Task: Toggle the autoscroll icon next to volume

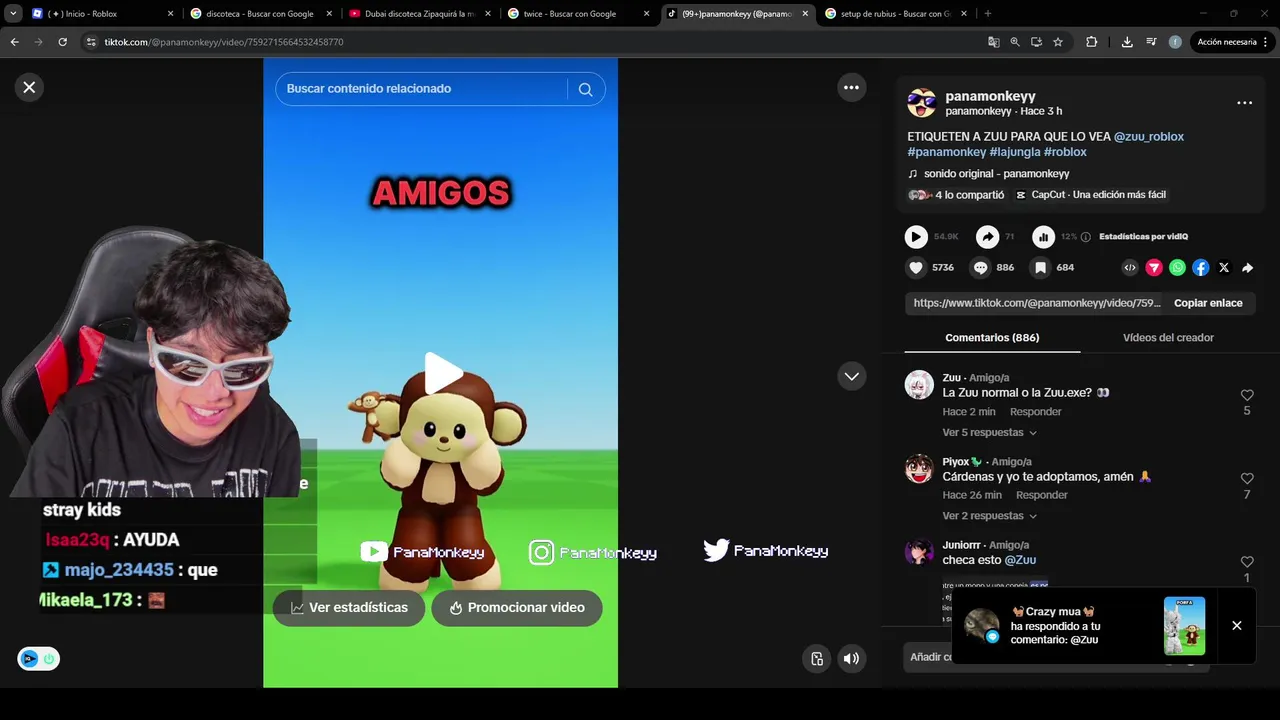Action: [817, 658]
